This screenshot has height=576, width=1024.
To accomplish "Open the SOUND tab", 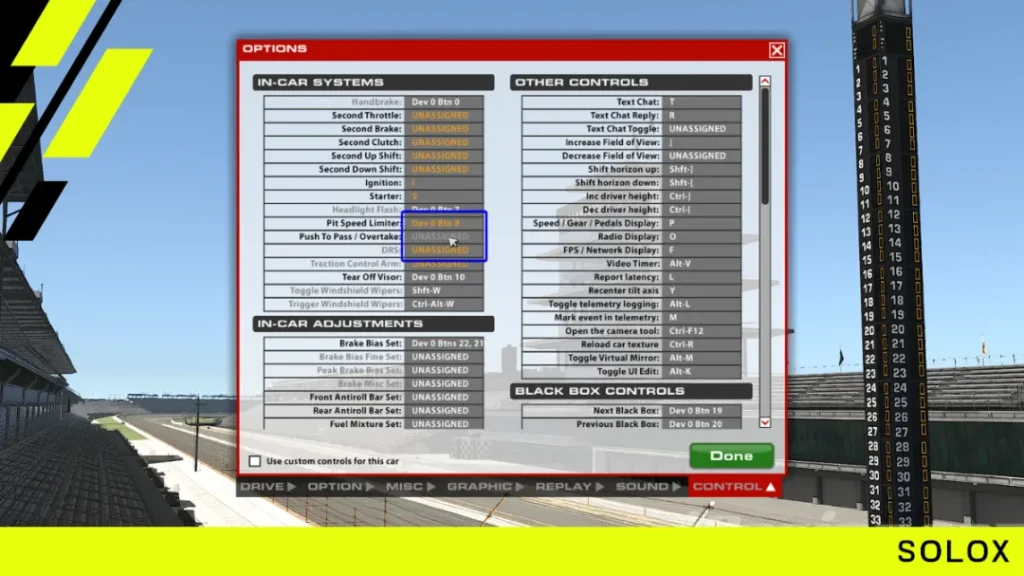I will [x=648, y=487].
